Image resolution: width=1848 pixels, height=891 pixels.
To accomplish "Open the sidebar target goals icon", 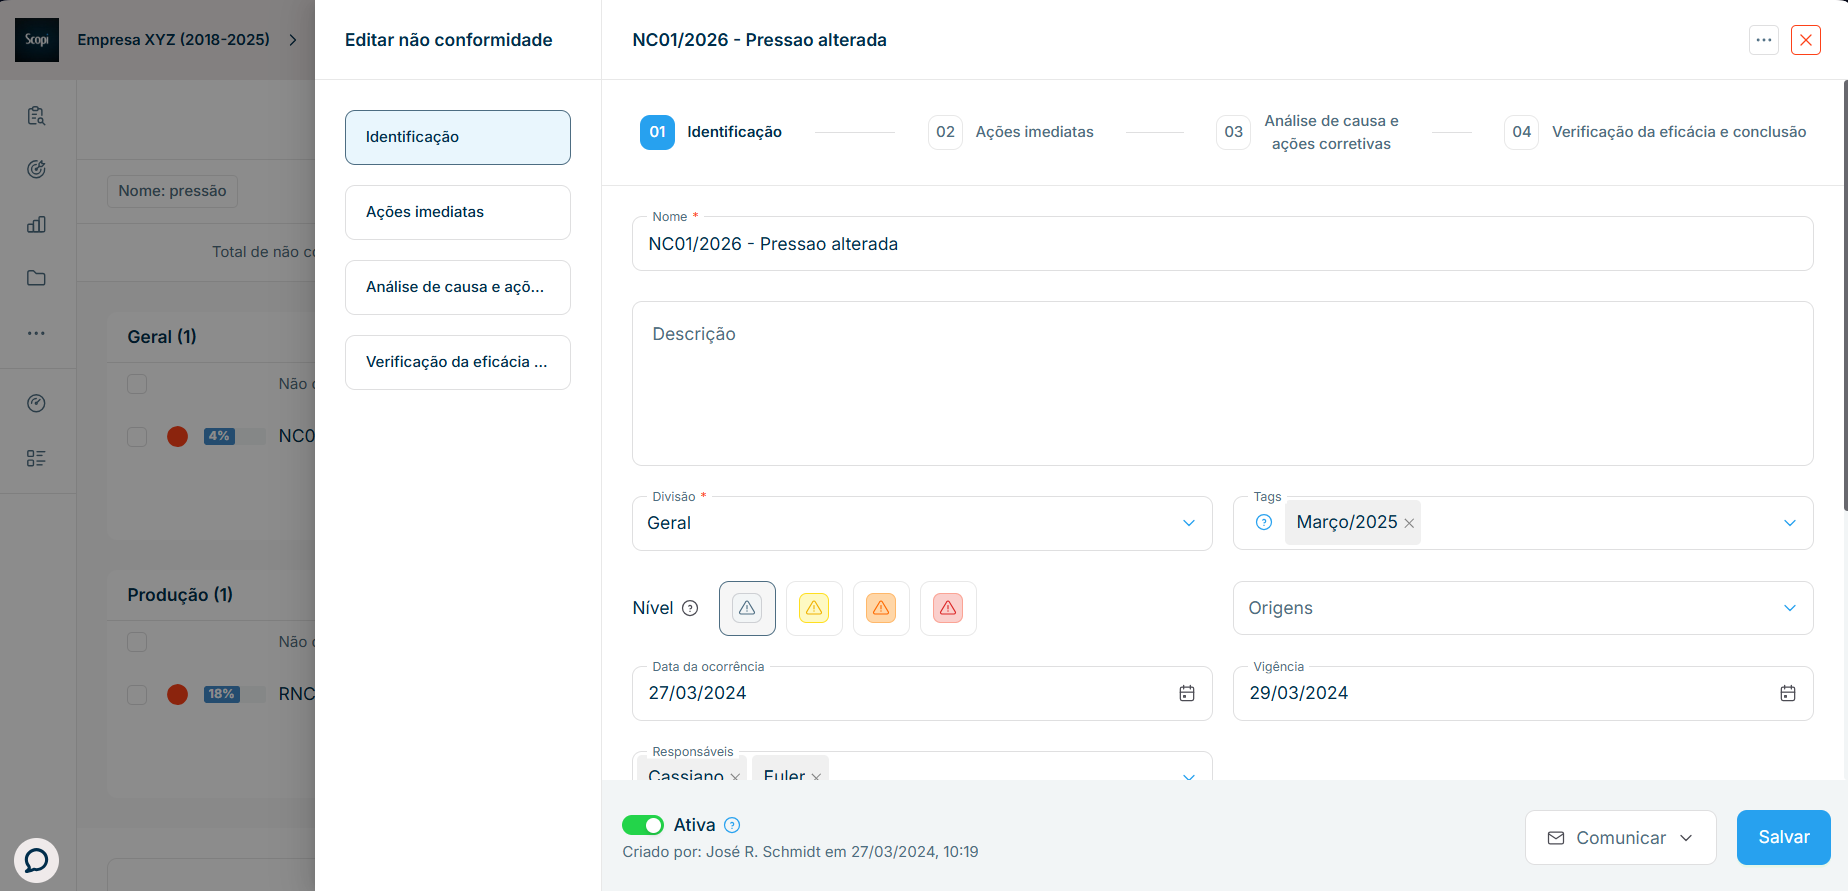I will coord(36,169).
